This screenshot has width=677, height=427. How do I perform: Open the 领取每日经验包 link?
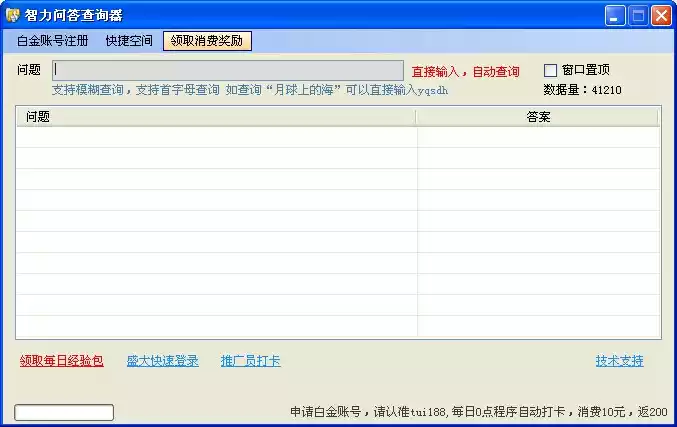[x=61, y=361]
